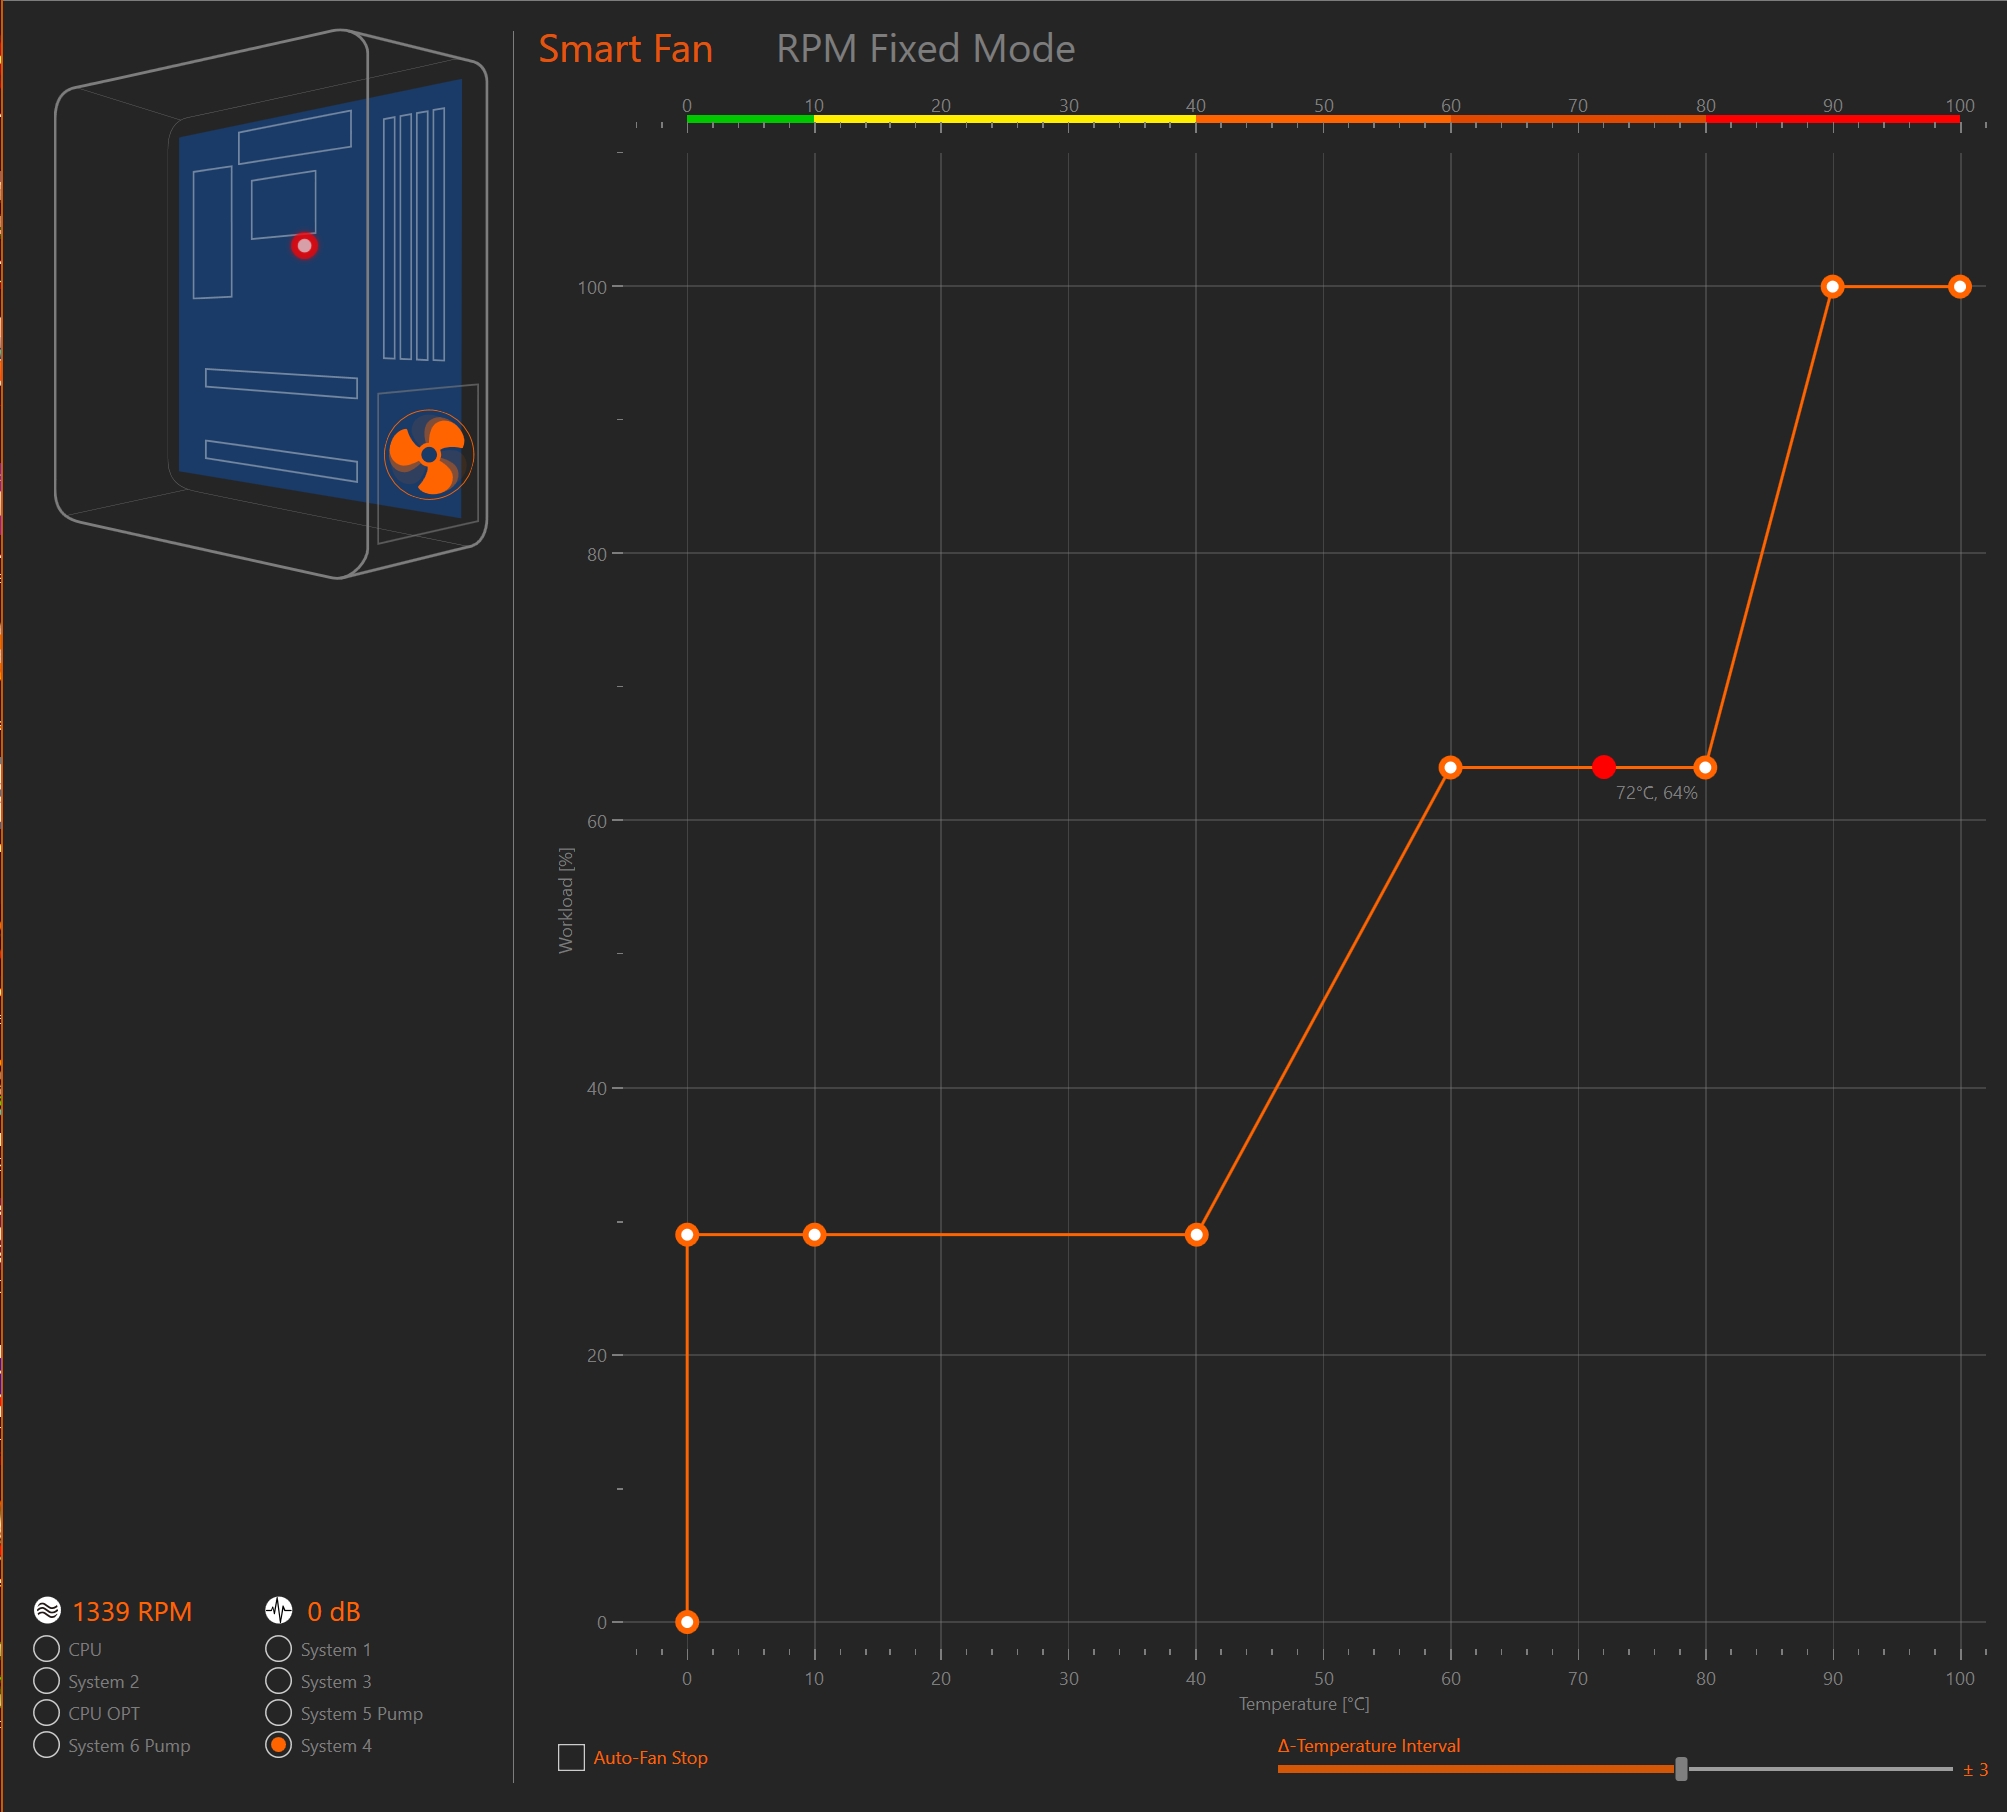Click the red current-temperature marker at 72°C

1603,767
